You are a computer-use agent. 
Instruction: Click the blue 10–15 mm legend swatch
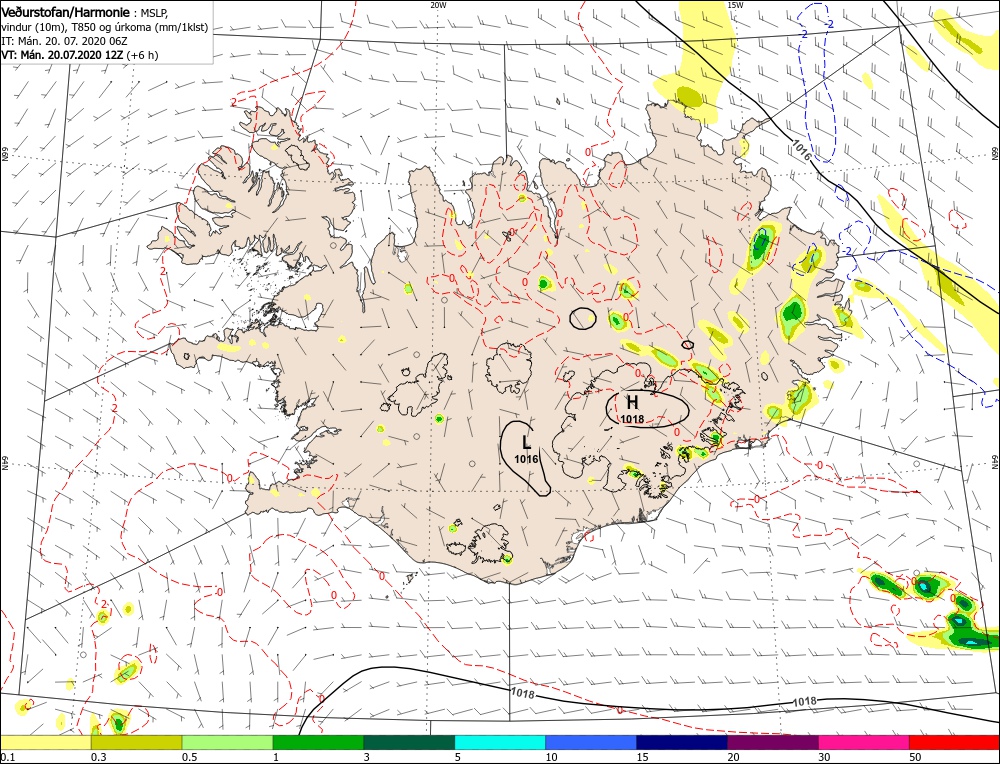pos(591,742)
